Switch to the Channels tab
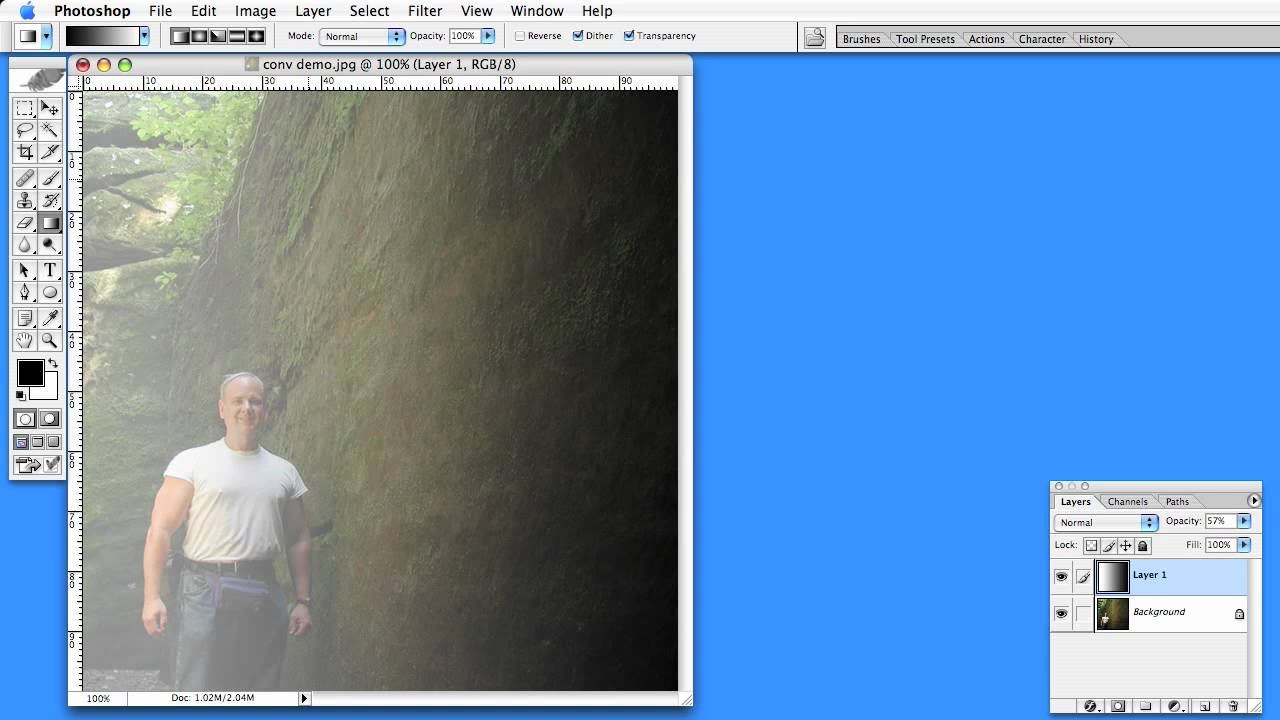Screen dimensions: 1280x720 1127,501
